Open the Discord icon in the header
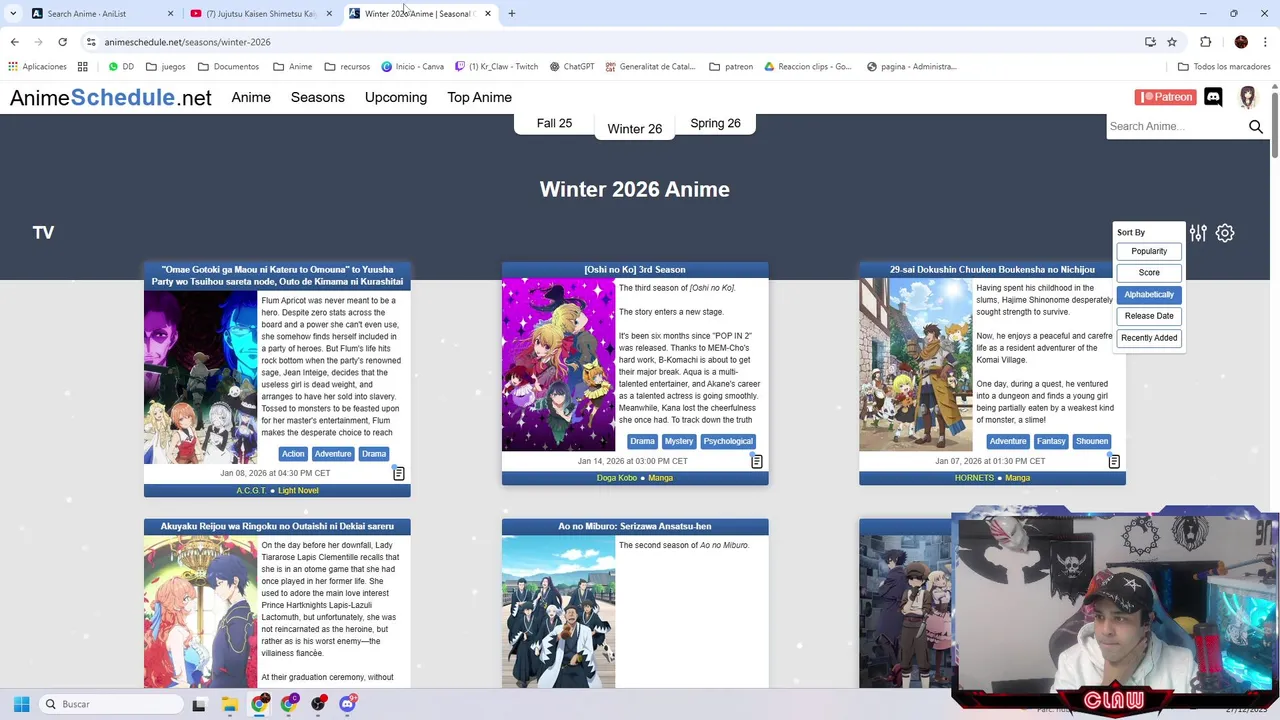The height and width of the screenshot is (720, 1280). click(1213, 97)
